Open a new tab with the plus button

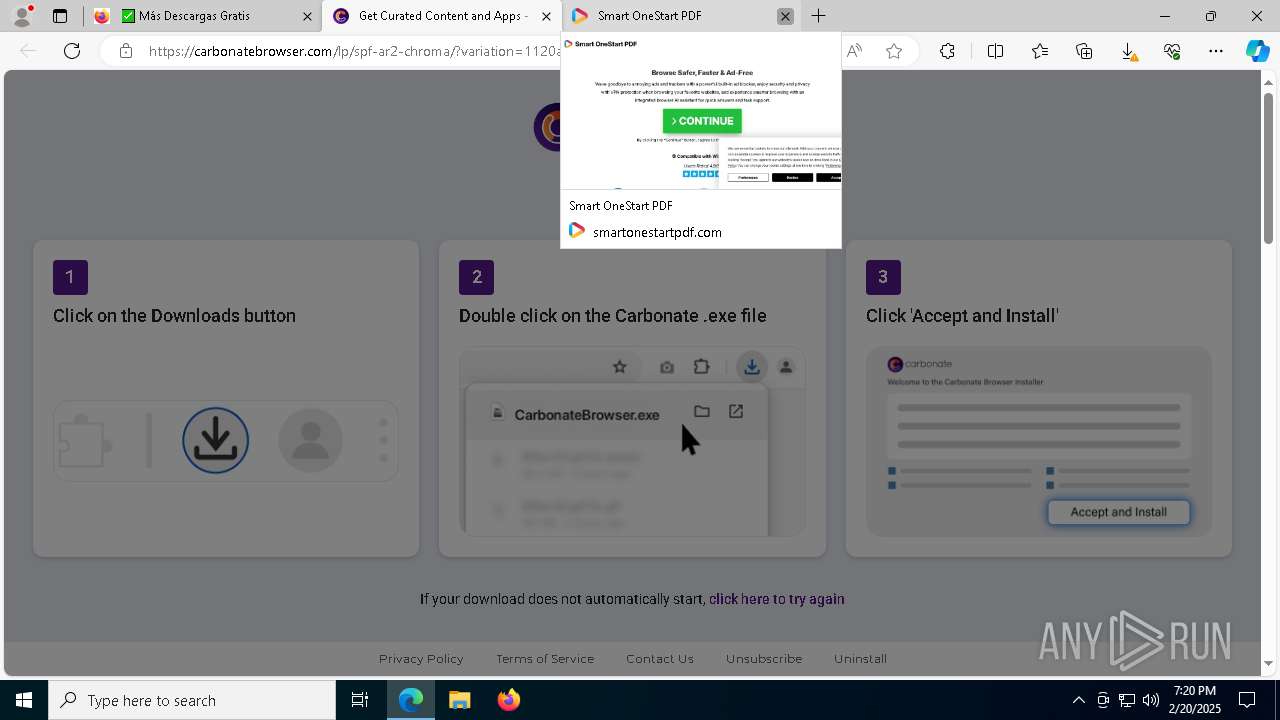tap(818, 16)
